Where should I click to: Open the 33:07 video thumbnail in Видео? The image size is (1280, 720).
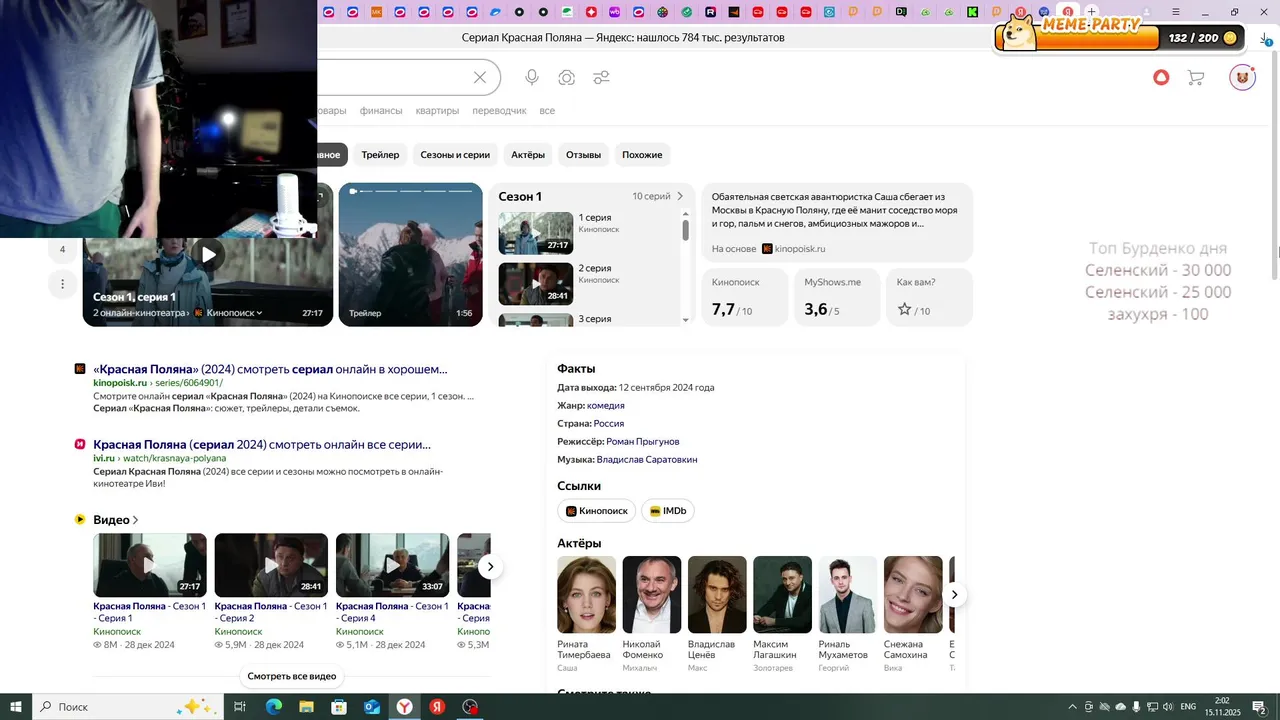[392, 565]
